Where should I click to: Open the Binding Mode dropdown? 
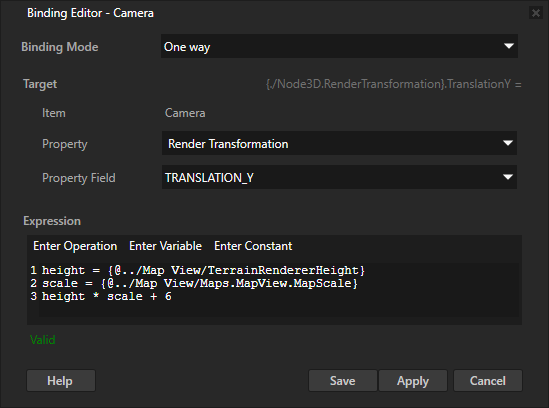(339, 46)
